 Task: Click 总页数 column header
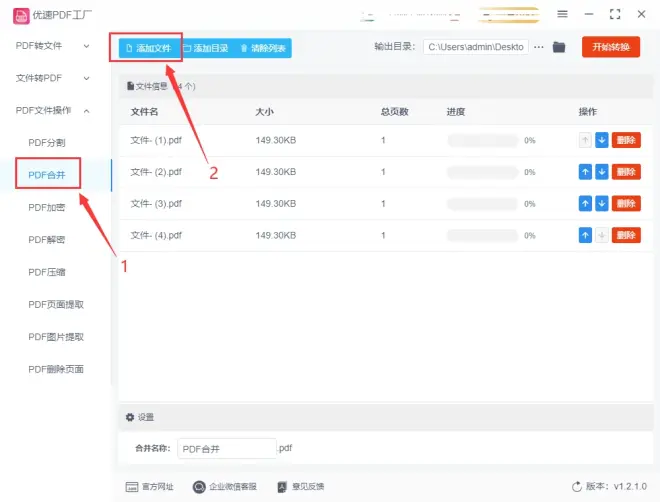[394, 112]
